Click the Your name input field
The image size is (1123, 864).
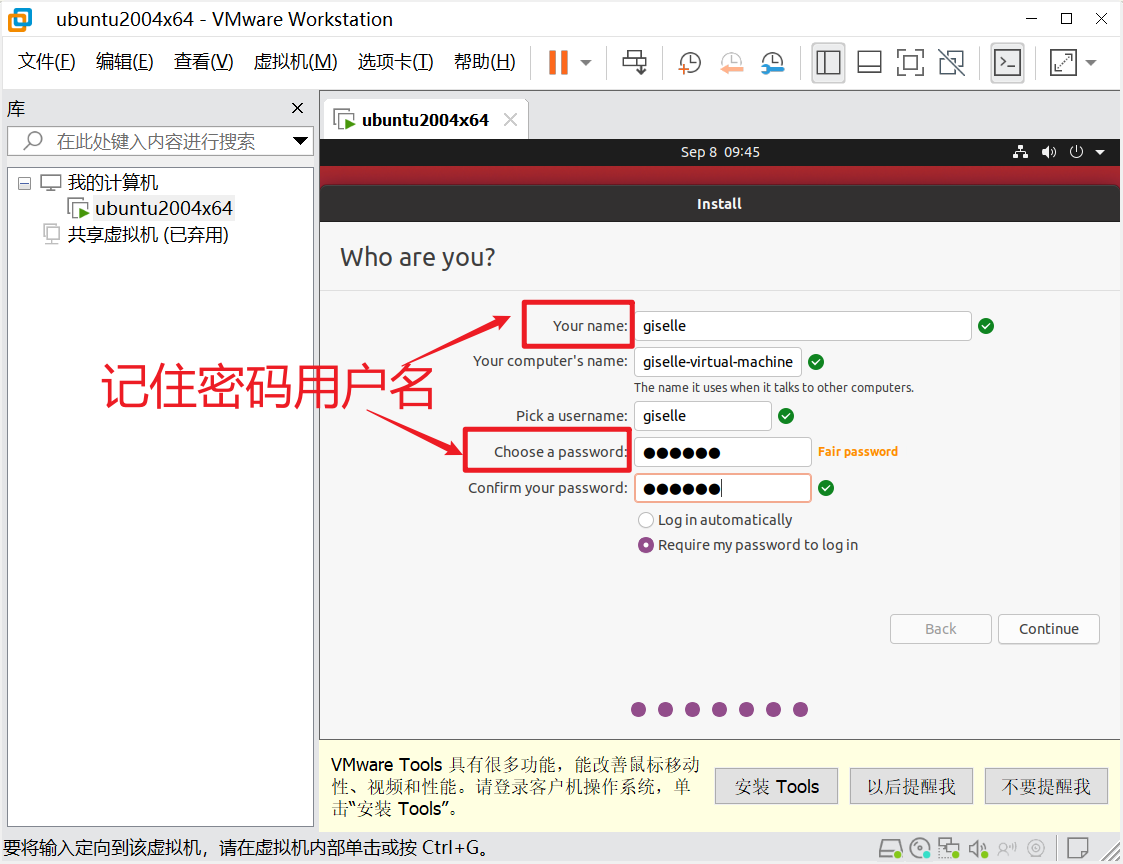point(803,326)
